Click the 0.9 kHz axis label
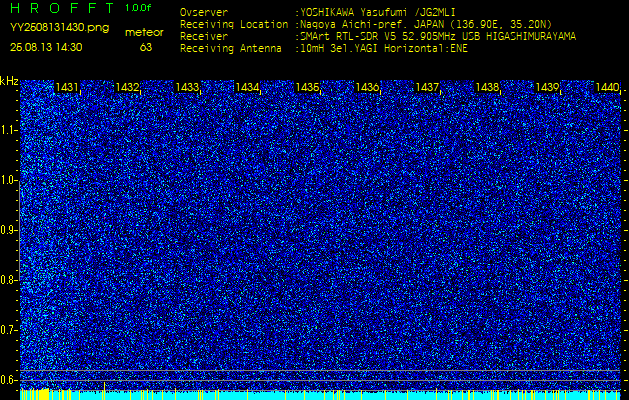This screenshot has width=629, height=400. [x=7, y=230]
